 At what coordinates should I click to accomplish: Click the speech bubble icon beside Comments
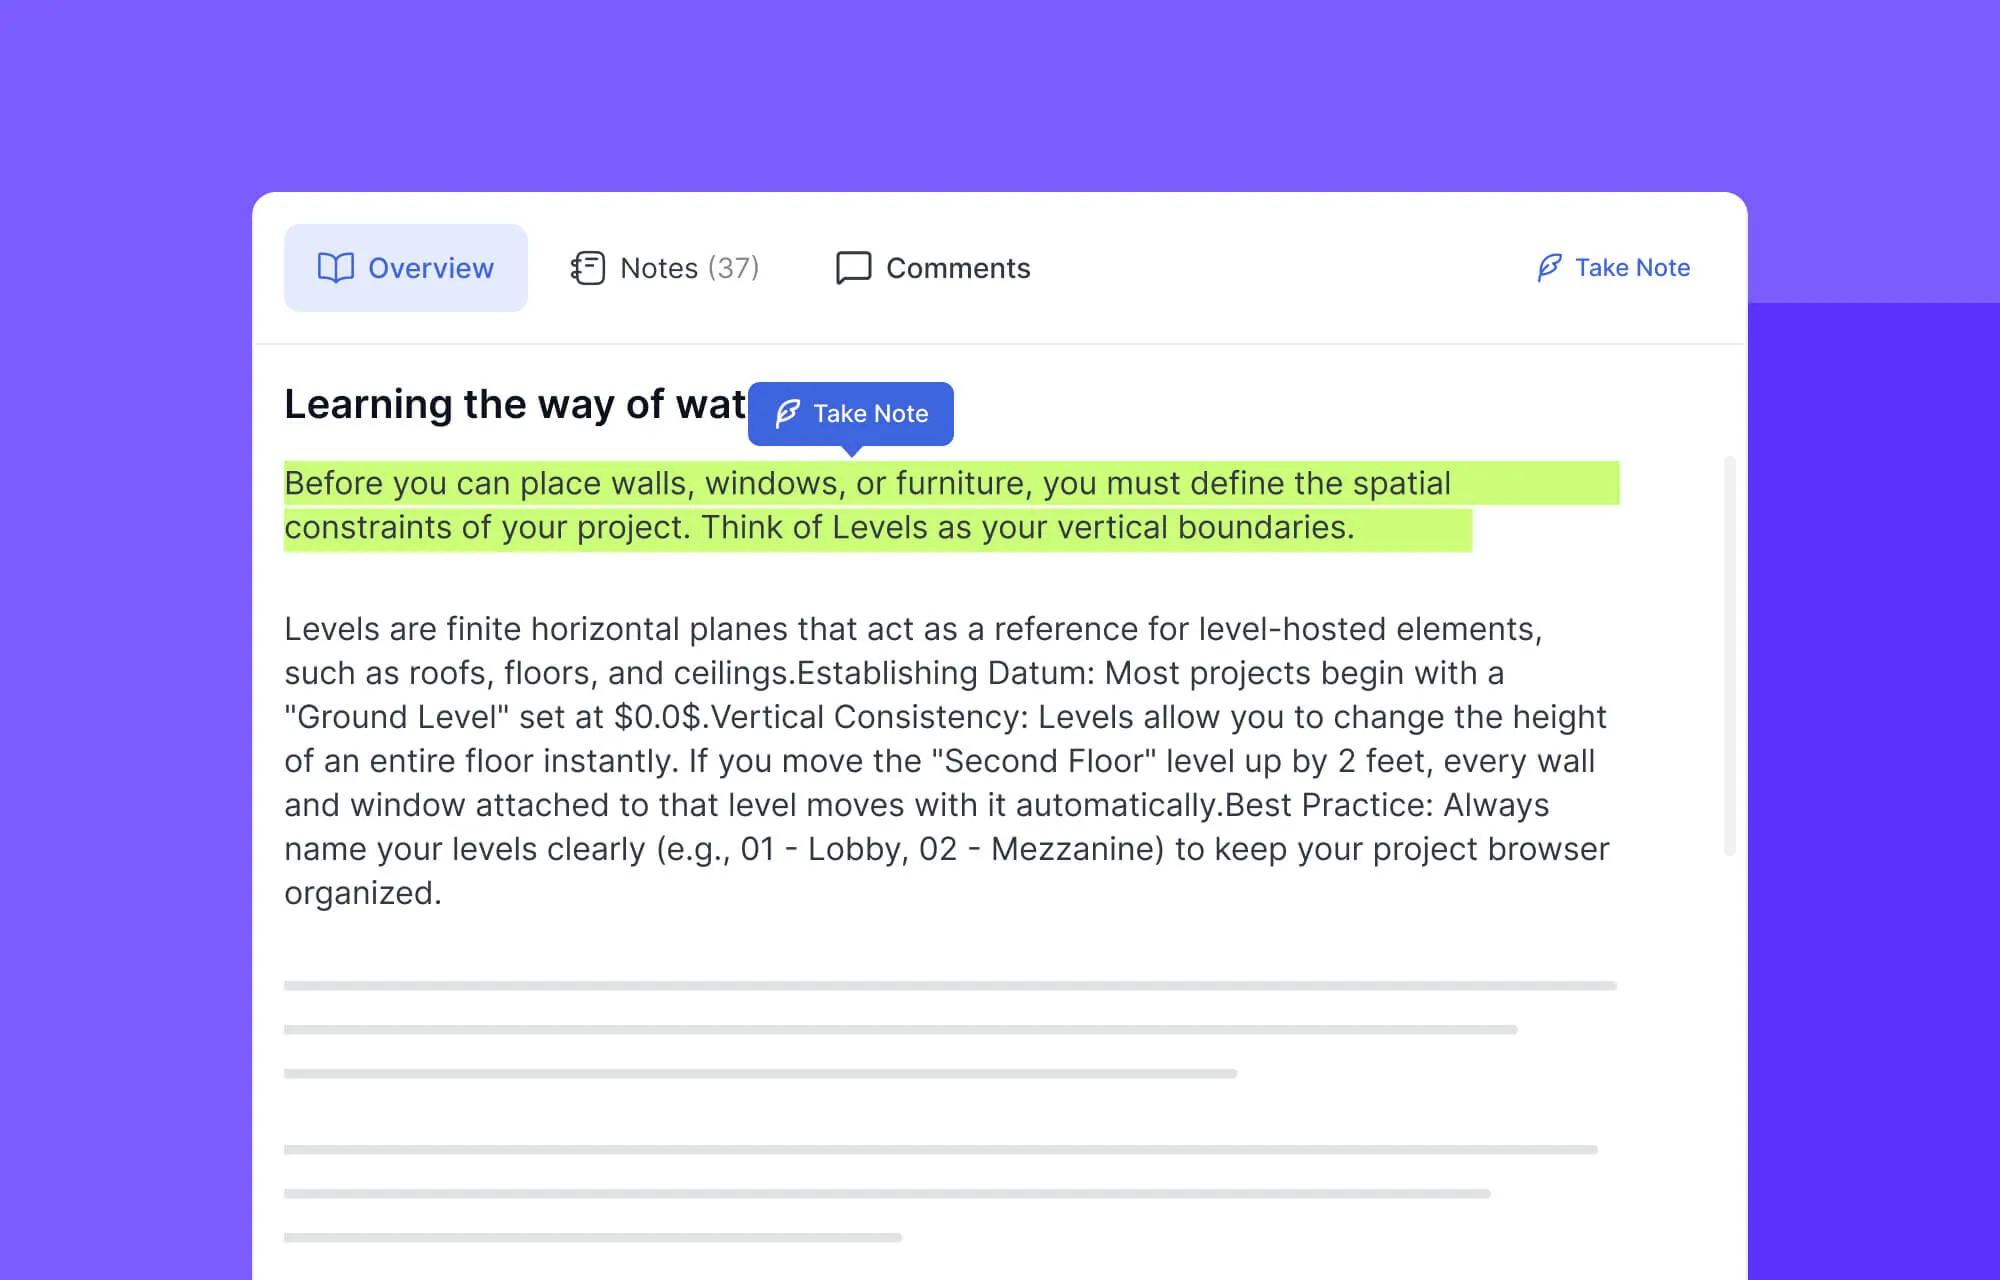coord(853,268)
